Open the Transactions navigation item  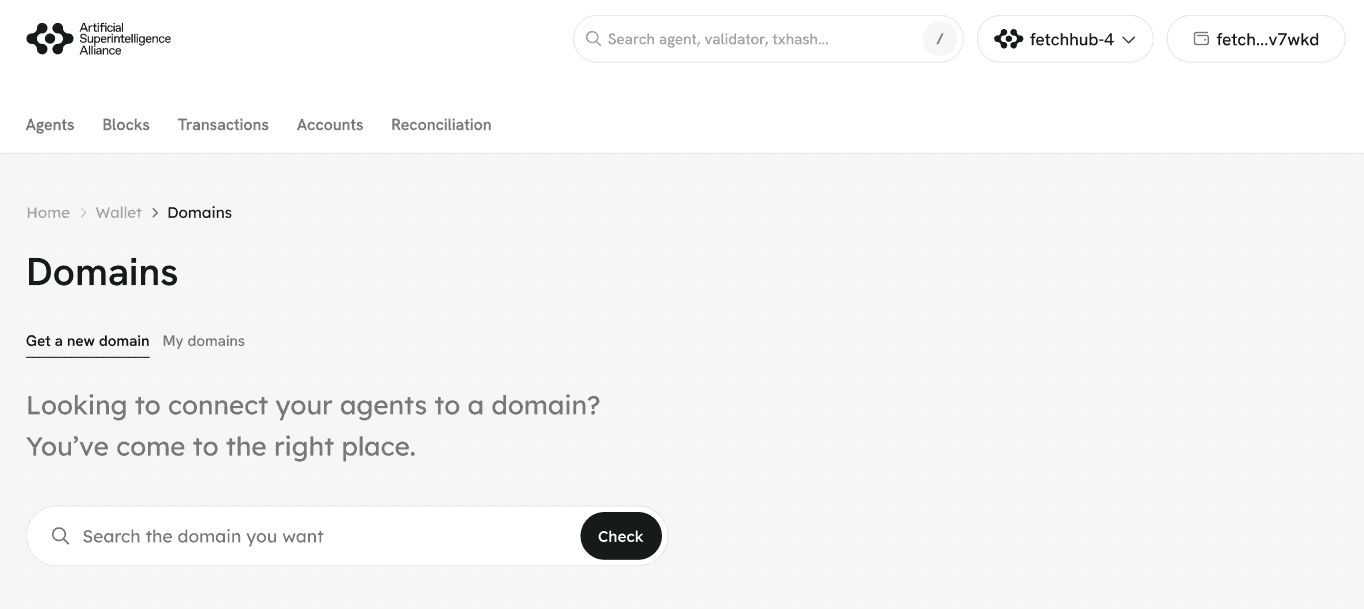click(x=223, y=125)
